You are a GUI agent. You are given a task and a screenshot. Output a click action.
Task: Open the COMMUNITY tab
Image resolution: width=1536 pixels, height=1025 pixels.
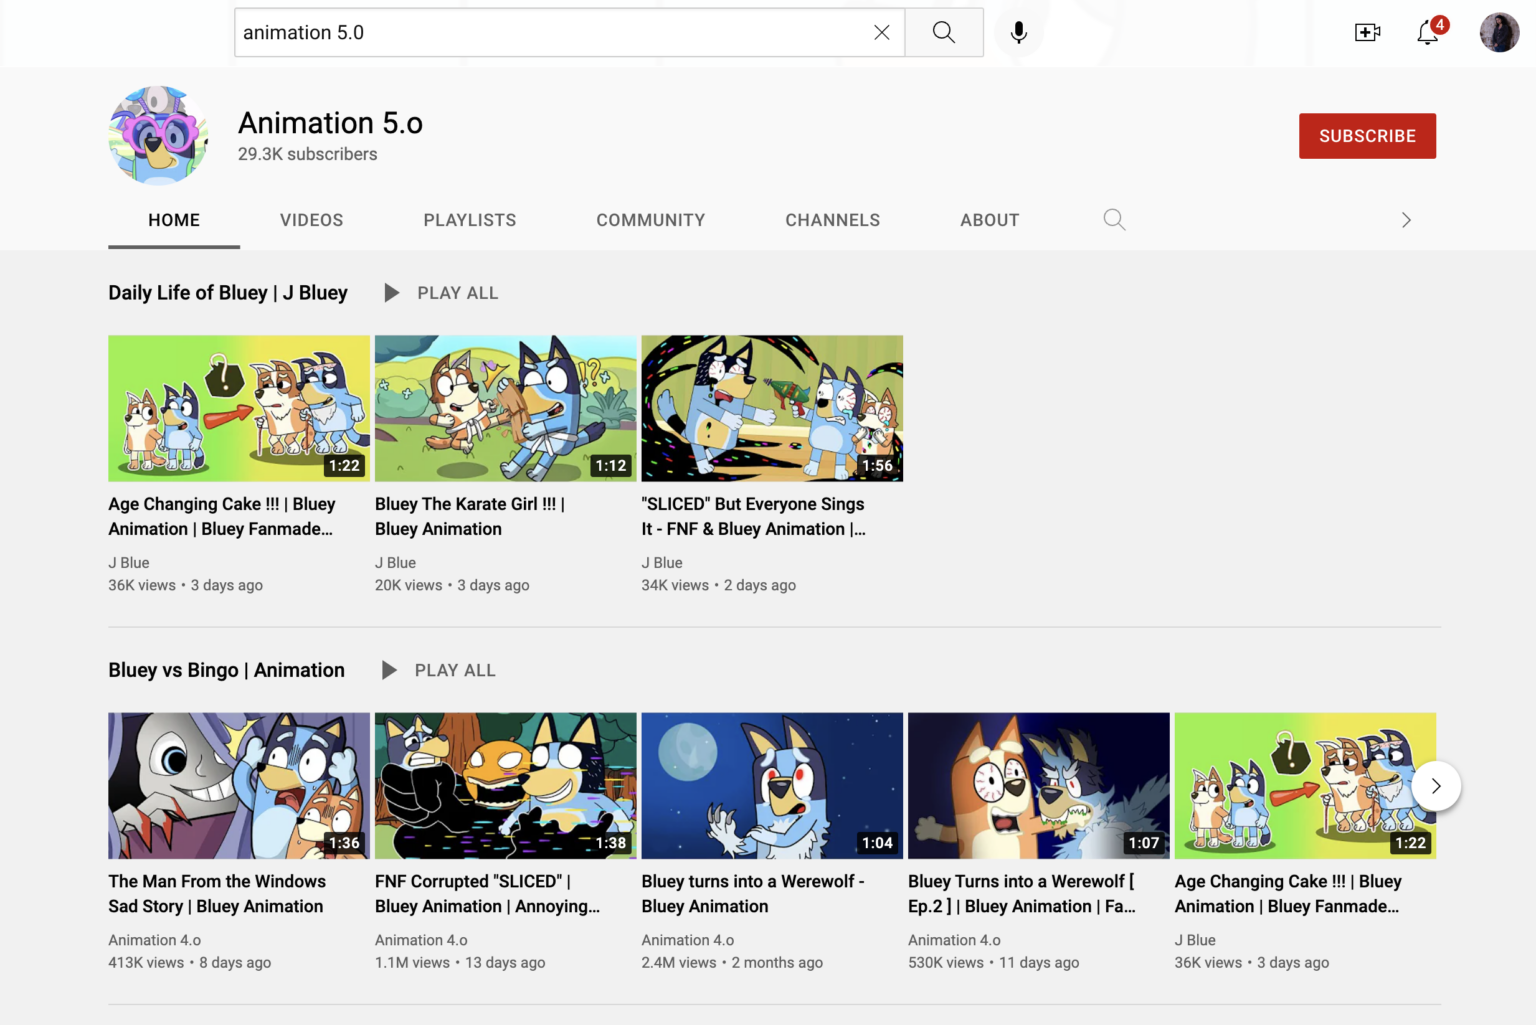point(650,220)
